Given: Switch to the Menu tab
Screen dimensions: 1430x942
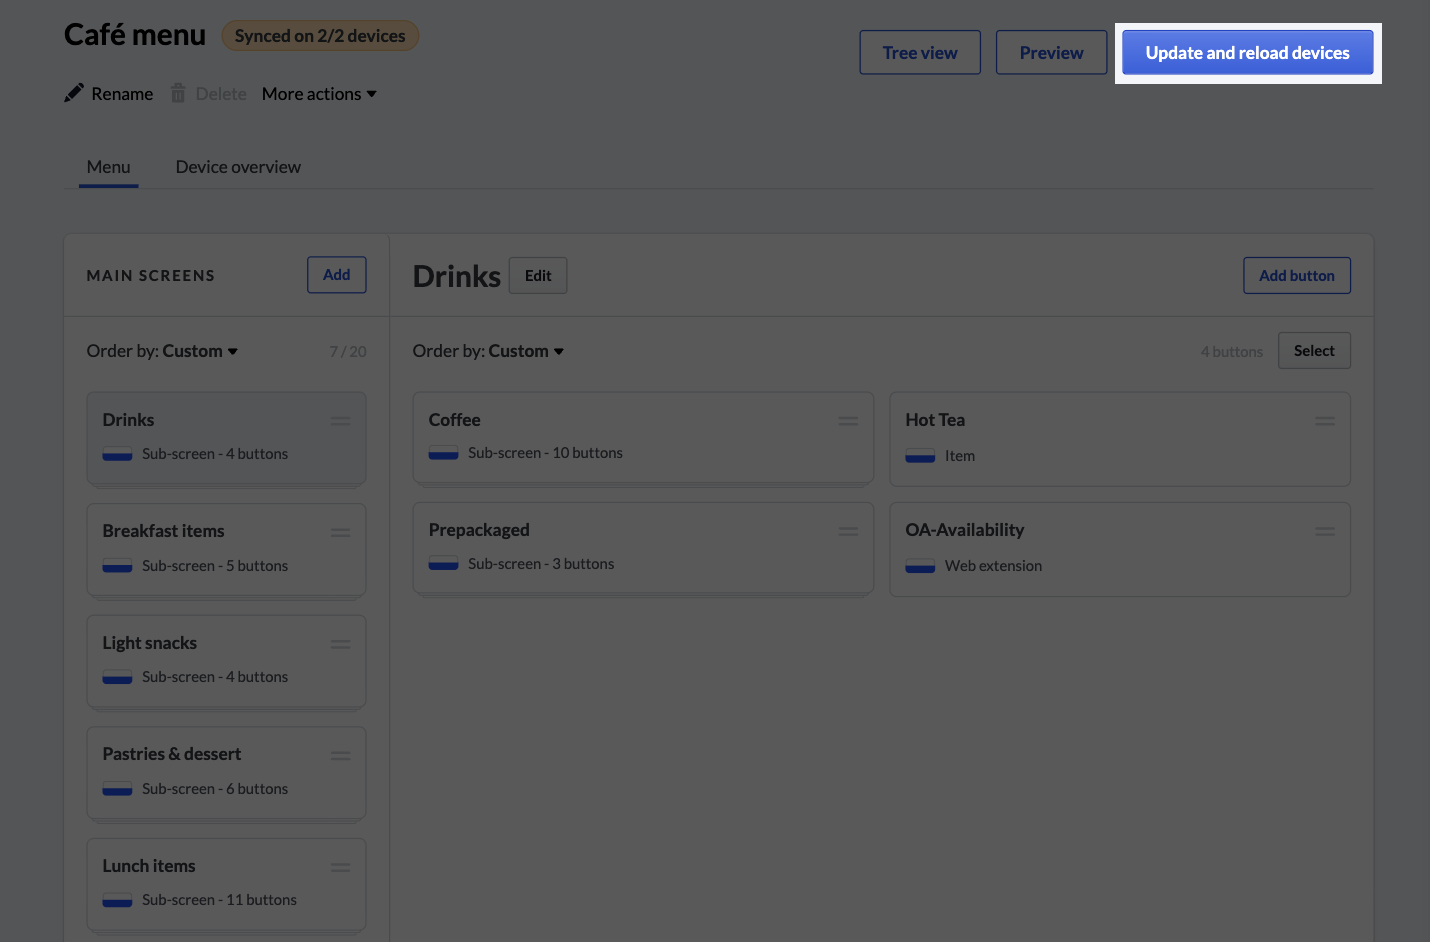Looking at the screenshot, I should [x=108, y=167].
